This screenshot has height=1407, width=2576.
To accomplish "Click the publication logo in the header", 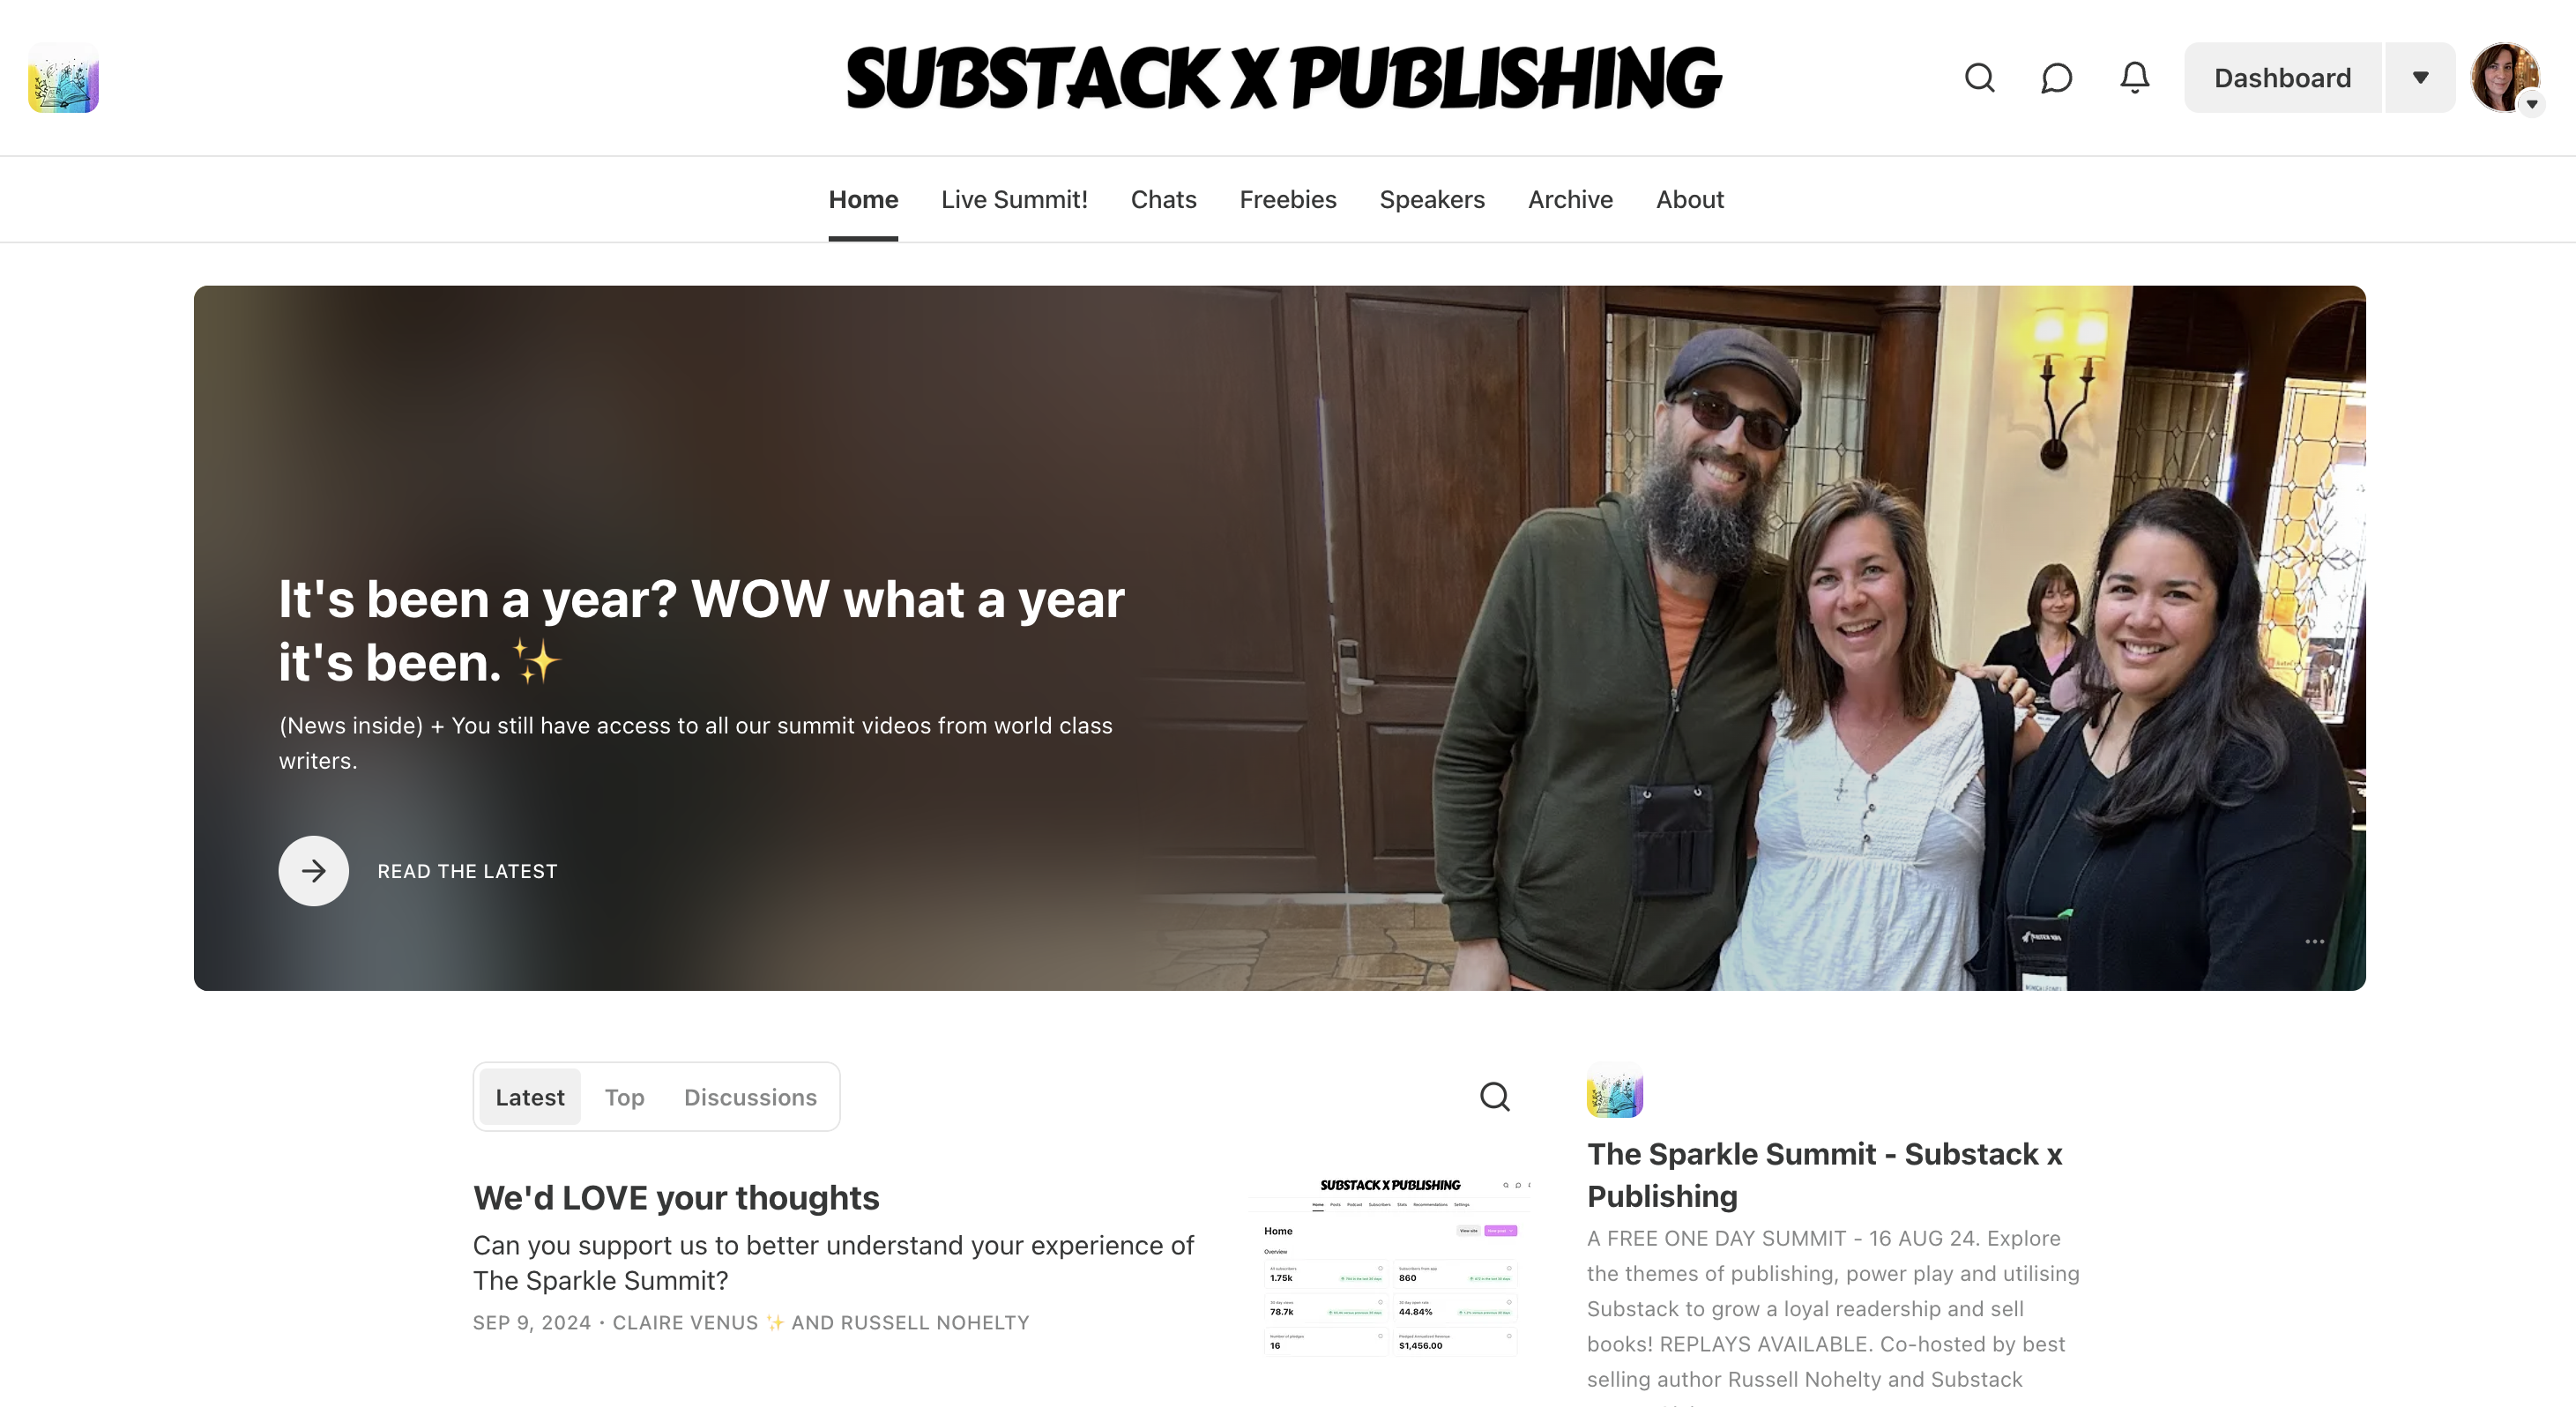I will [x=63, y=78].
